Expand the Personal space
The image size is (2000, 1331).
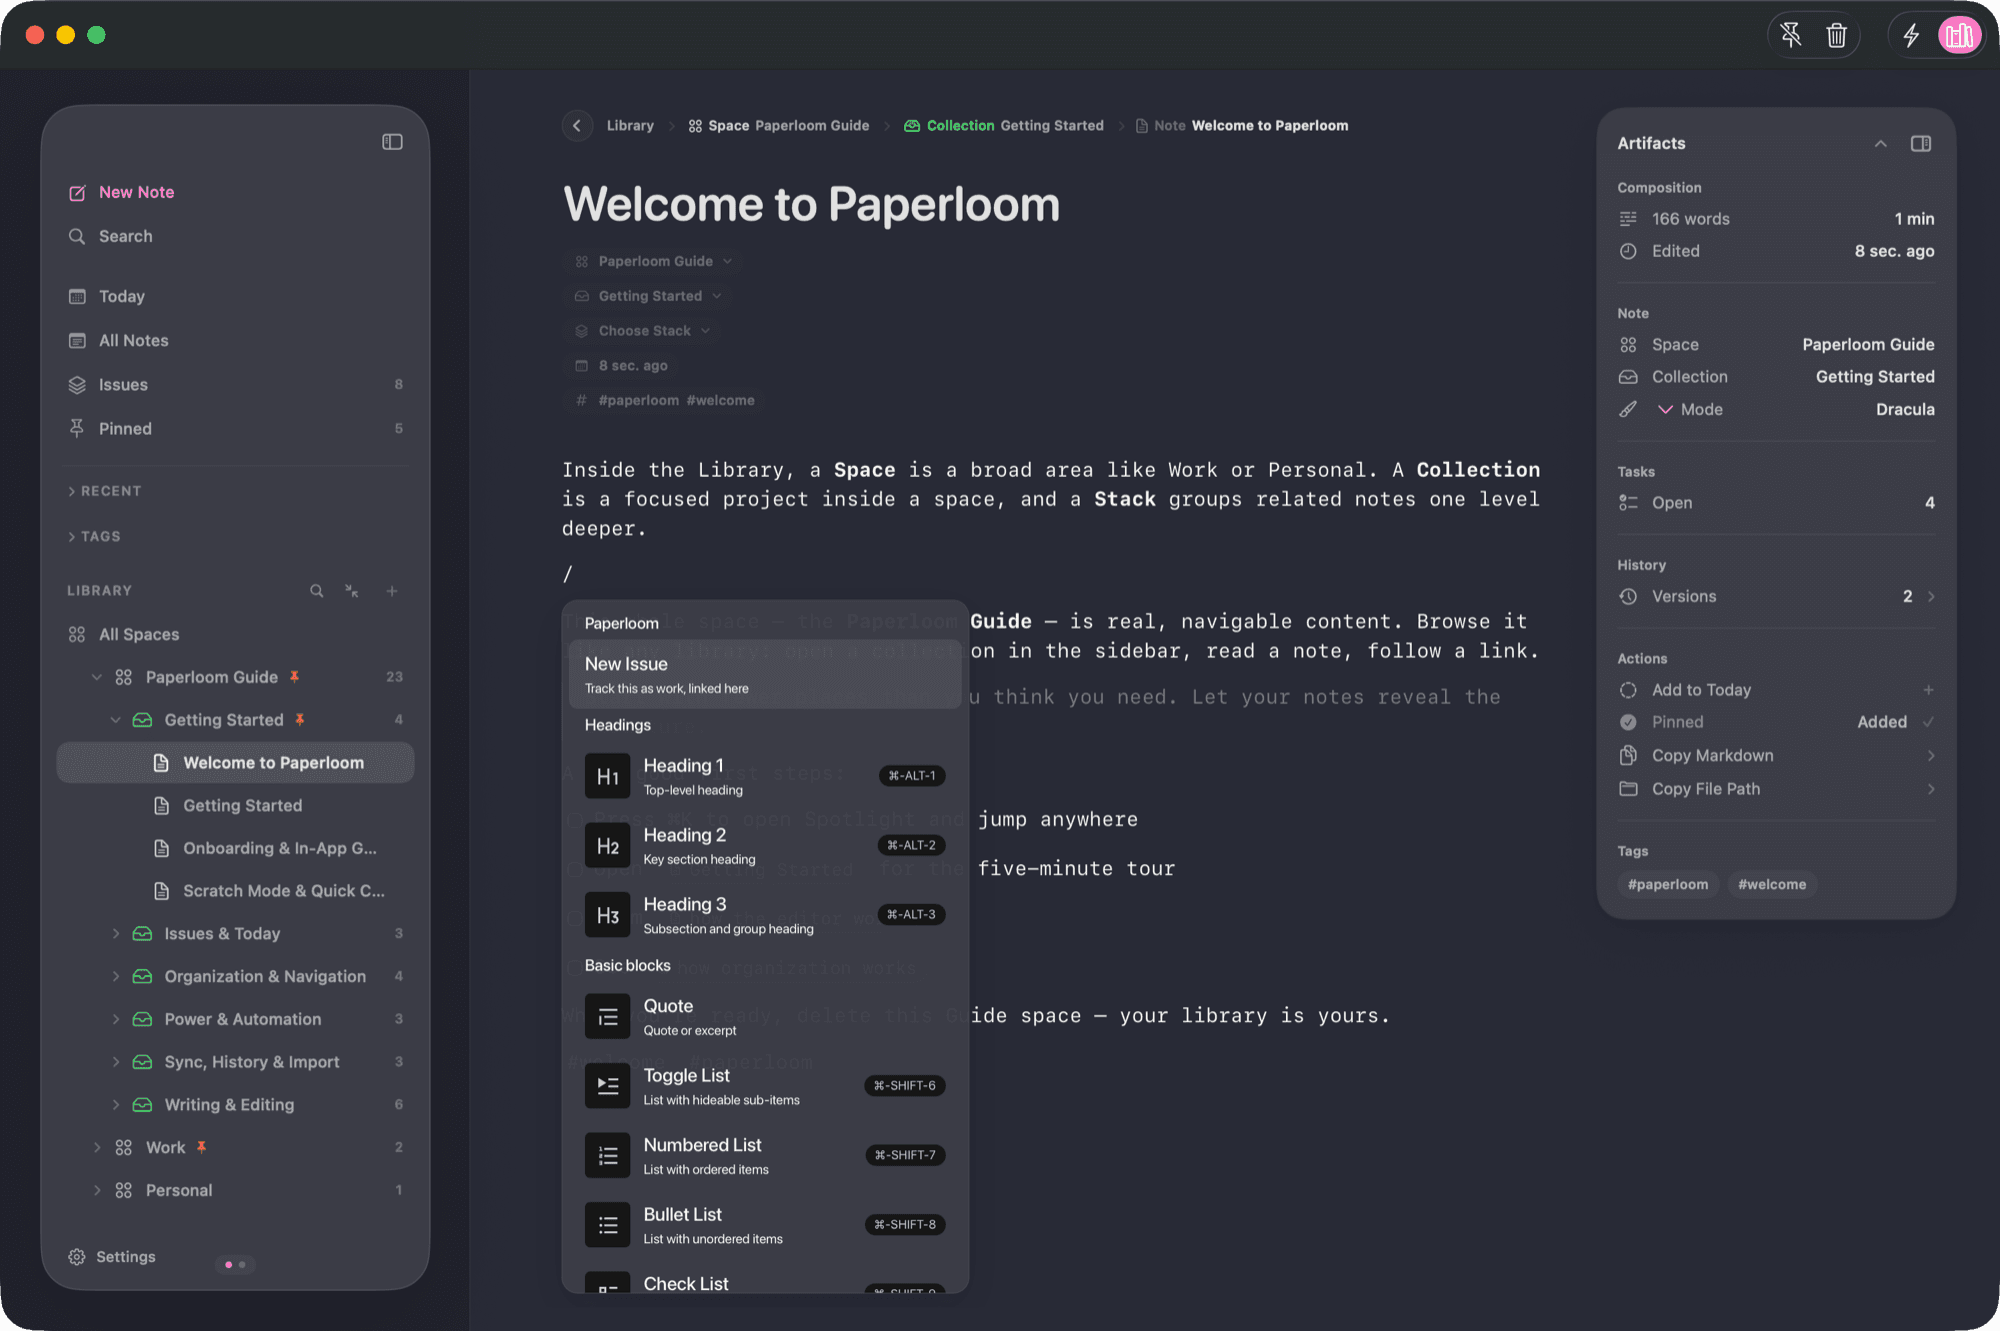pyautogui.click(x=97, y=1190)
